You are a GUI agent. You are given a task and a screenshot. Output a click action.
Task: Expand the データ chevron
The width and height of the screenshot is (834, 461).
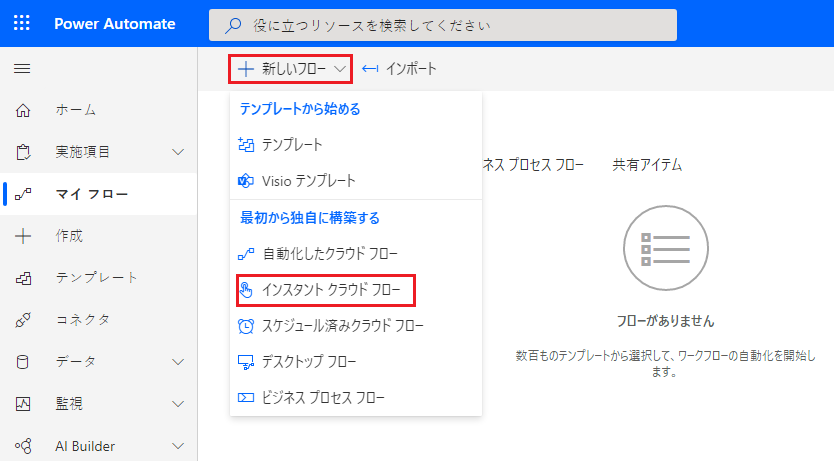click(x=178, y=362)
